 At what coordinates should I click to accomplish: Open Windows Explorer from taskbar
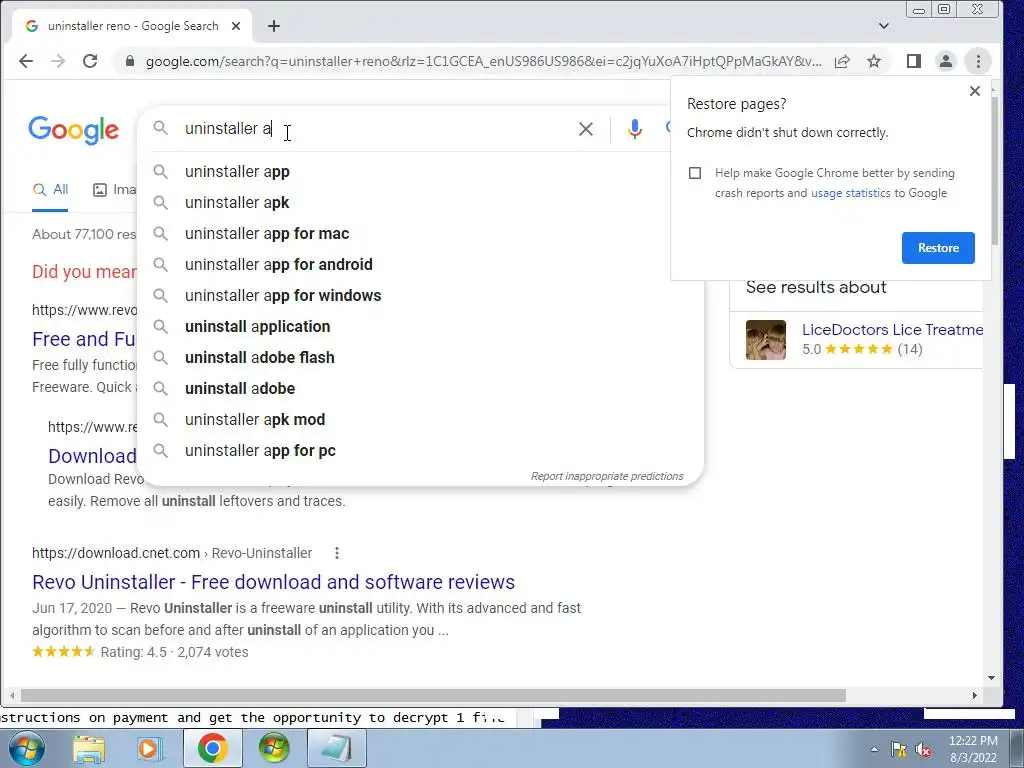tap(89, 748)
